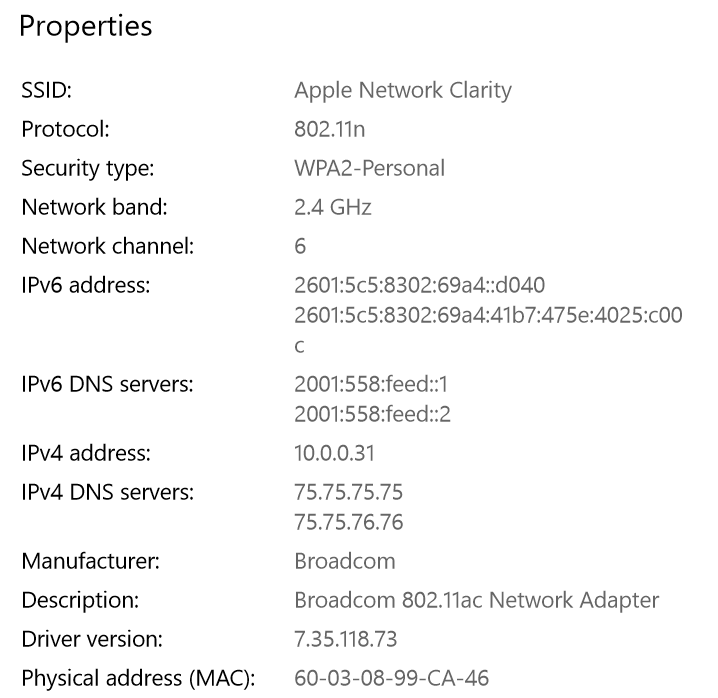Click the Broadcom 802.11ac Network Adapter description
This screenshot has height=698, width=718.
(x=476, y=601)
